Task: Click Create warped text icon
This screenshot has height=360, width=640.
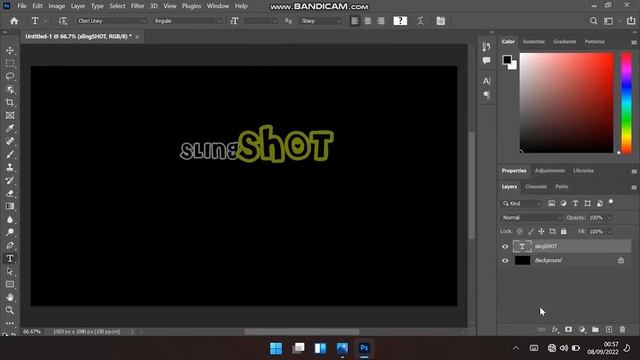Action: click(420, 21)
